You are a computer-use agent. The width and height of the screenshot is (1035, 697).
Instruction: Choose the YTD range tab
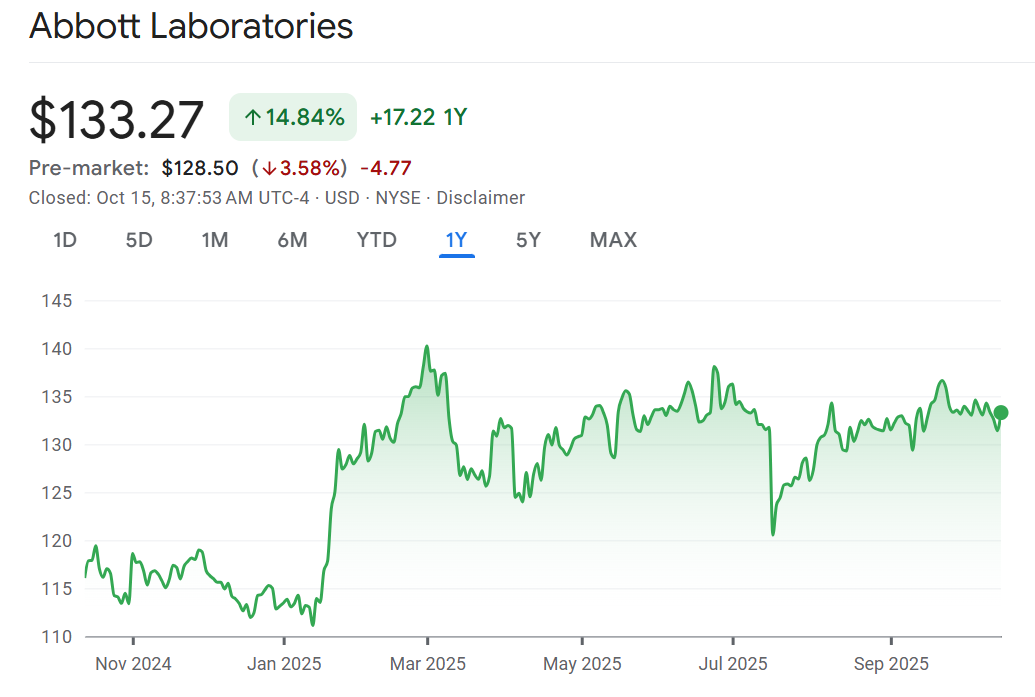(x=377, y=240)
